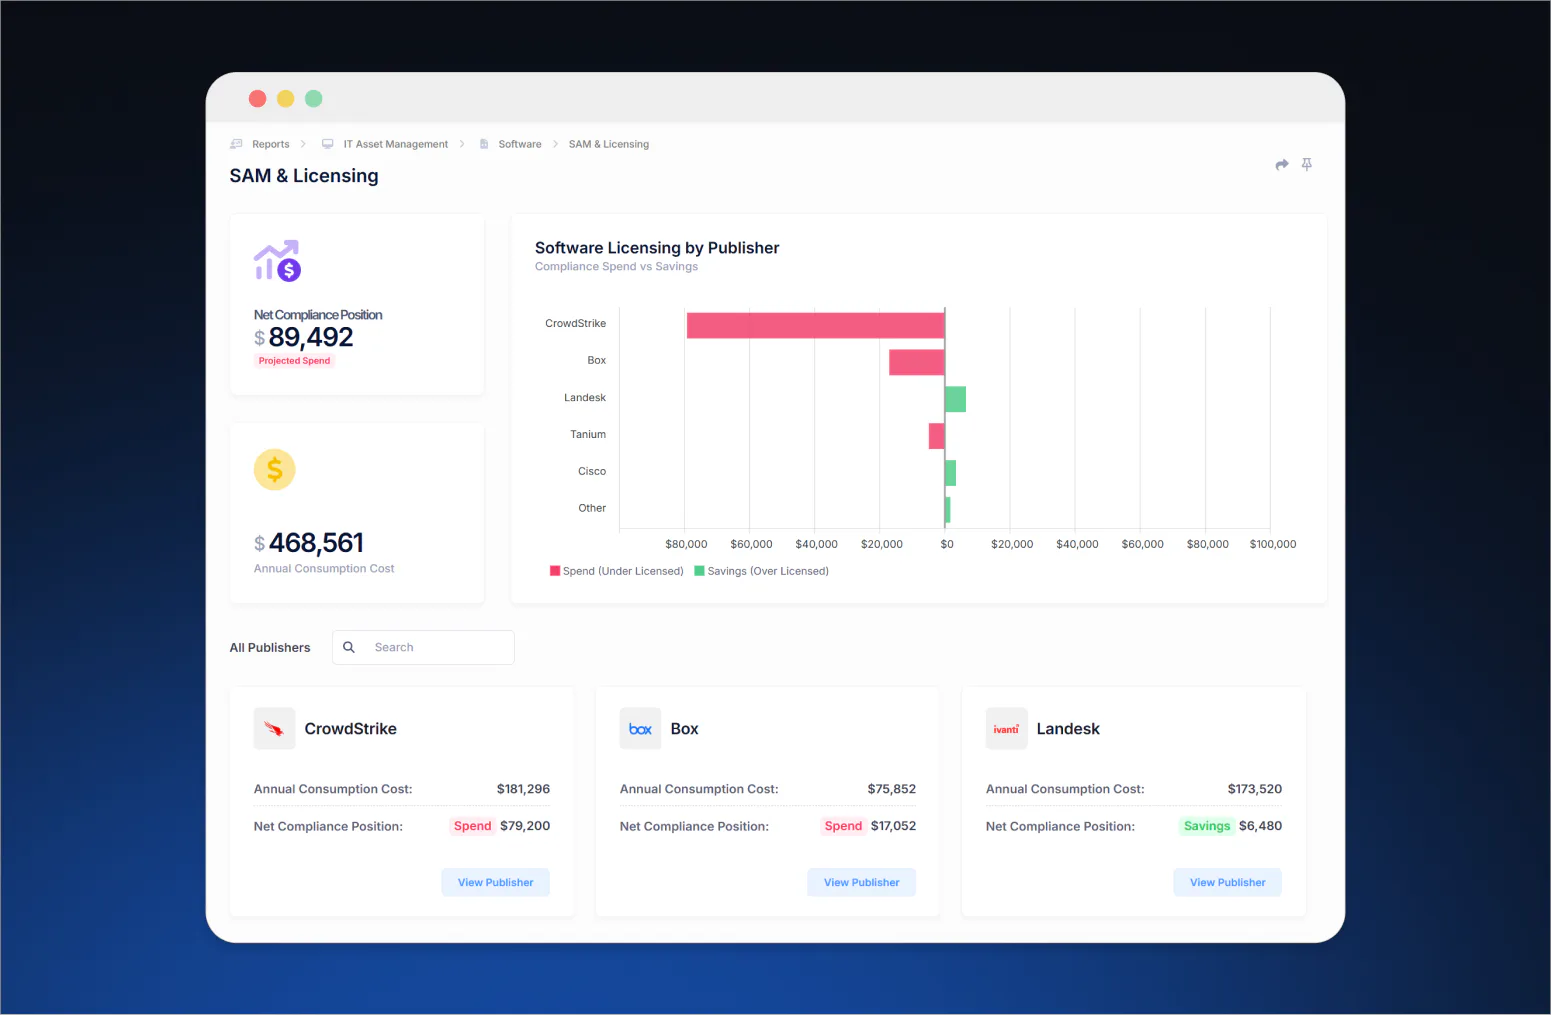
Task: Select the Box spend bar in chart
Action: coord(917,362)
